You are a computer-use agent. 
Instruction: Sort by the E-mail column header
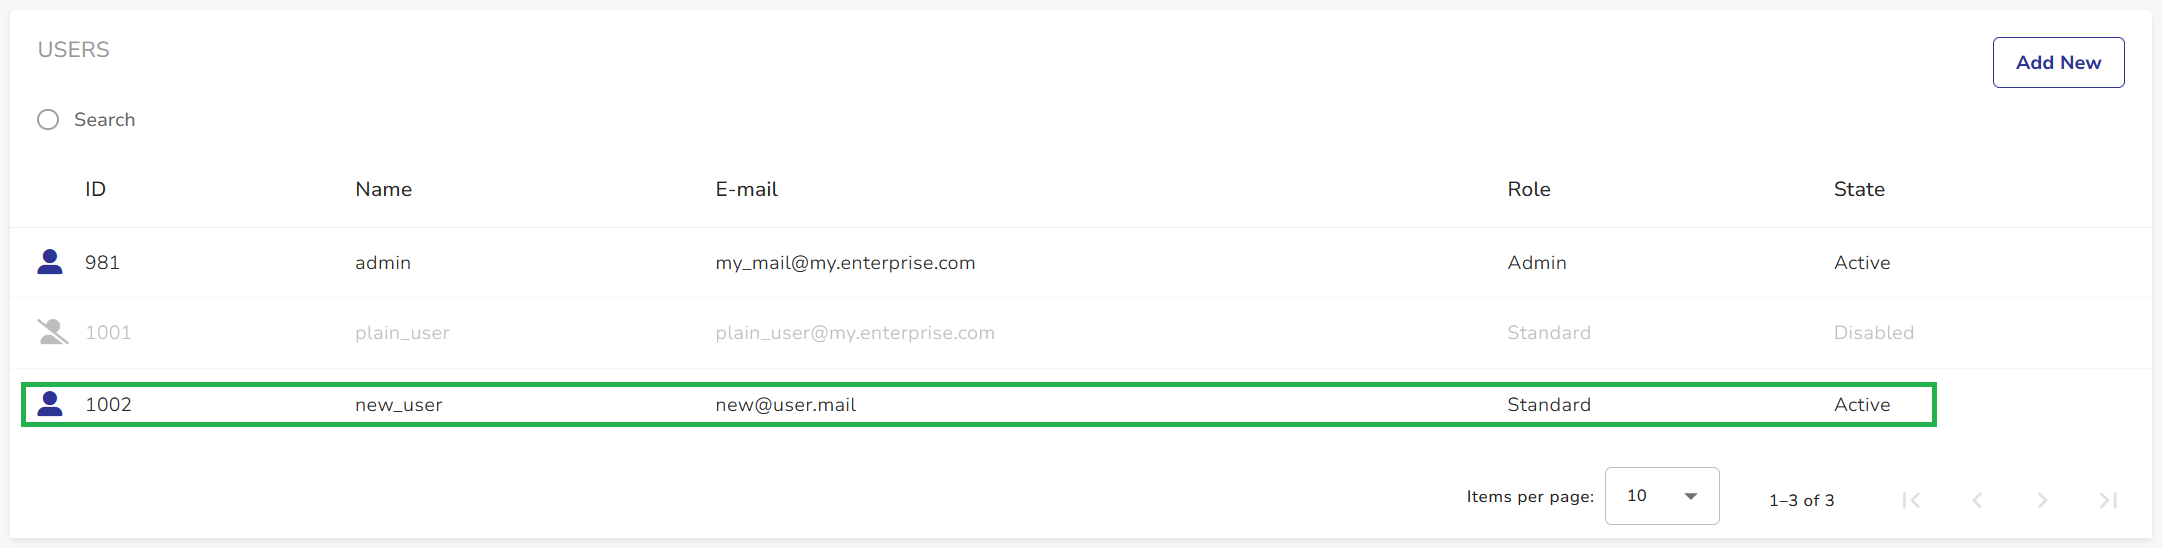[x=746, y=189]
